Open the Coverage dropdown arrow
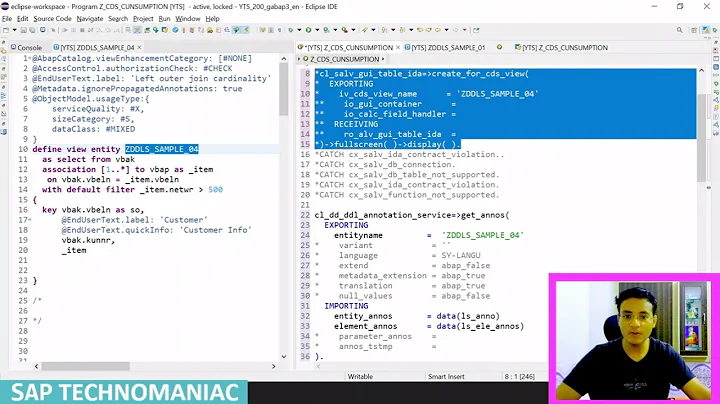The width and height of the screenshot is (720, 404). pos(335,30)
